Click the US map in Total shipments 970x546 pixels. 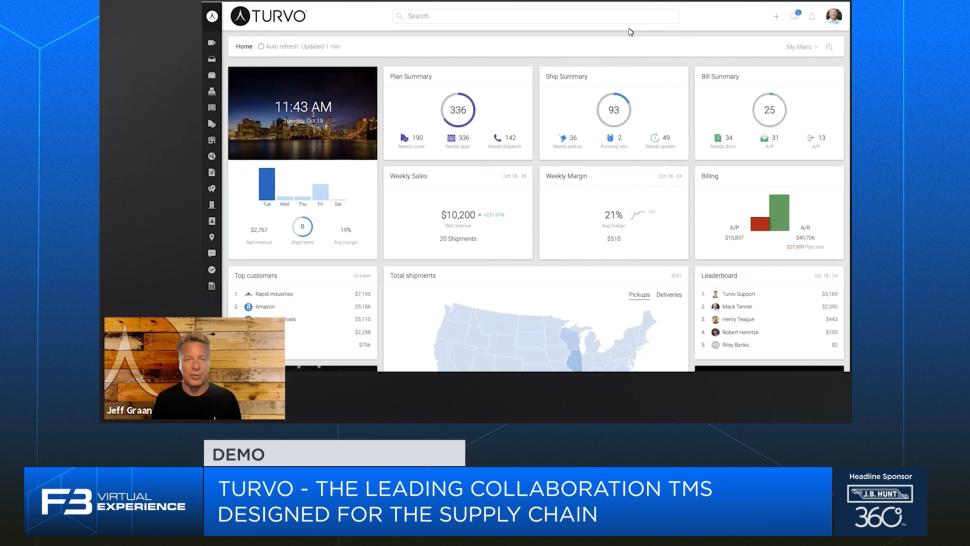point(544,337)
